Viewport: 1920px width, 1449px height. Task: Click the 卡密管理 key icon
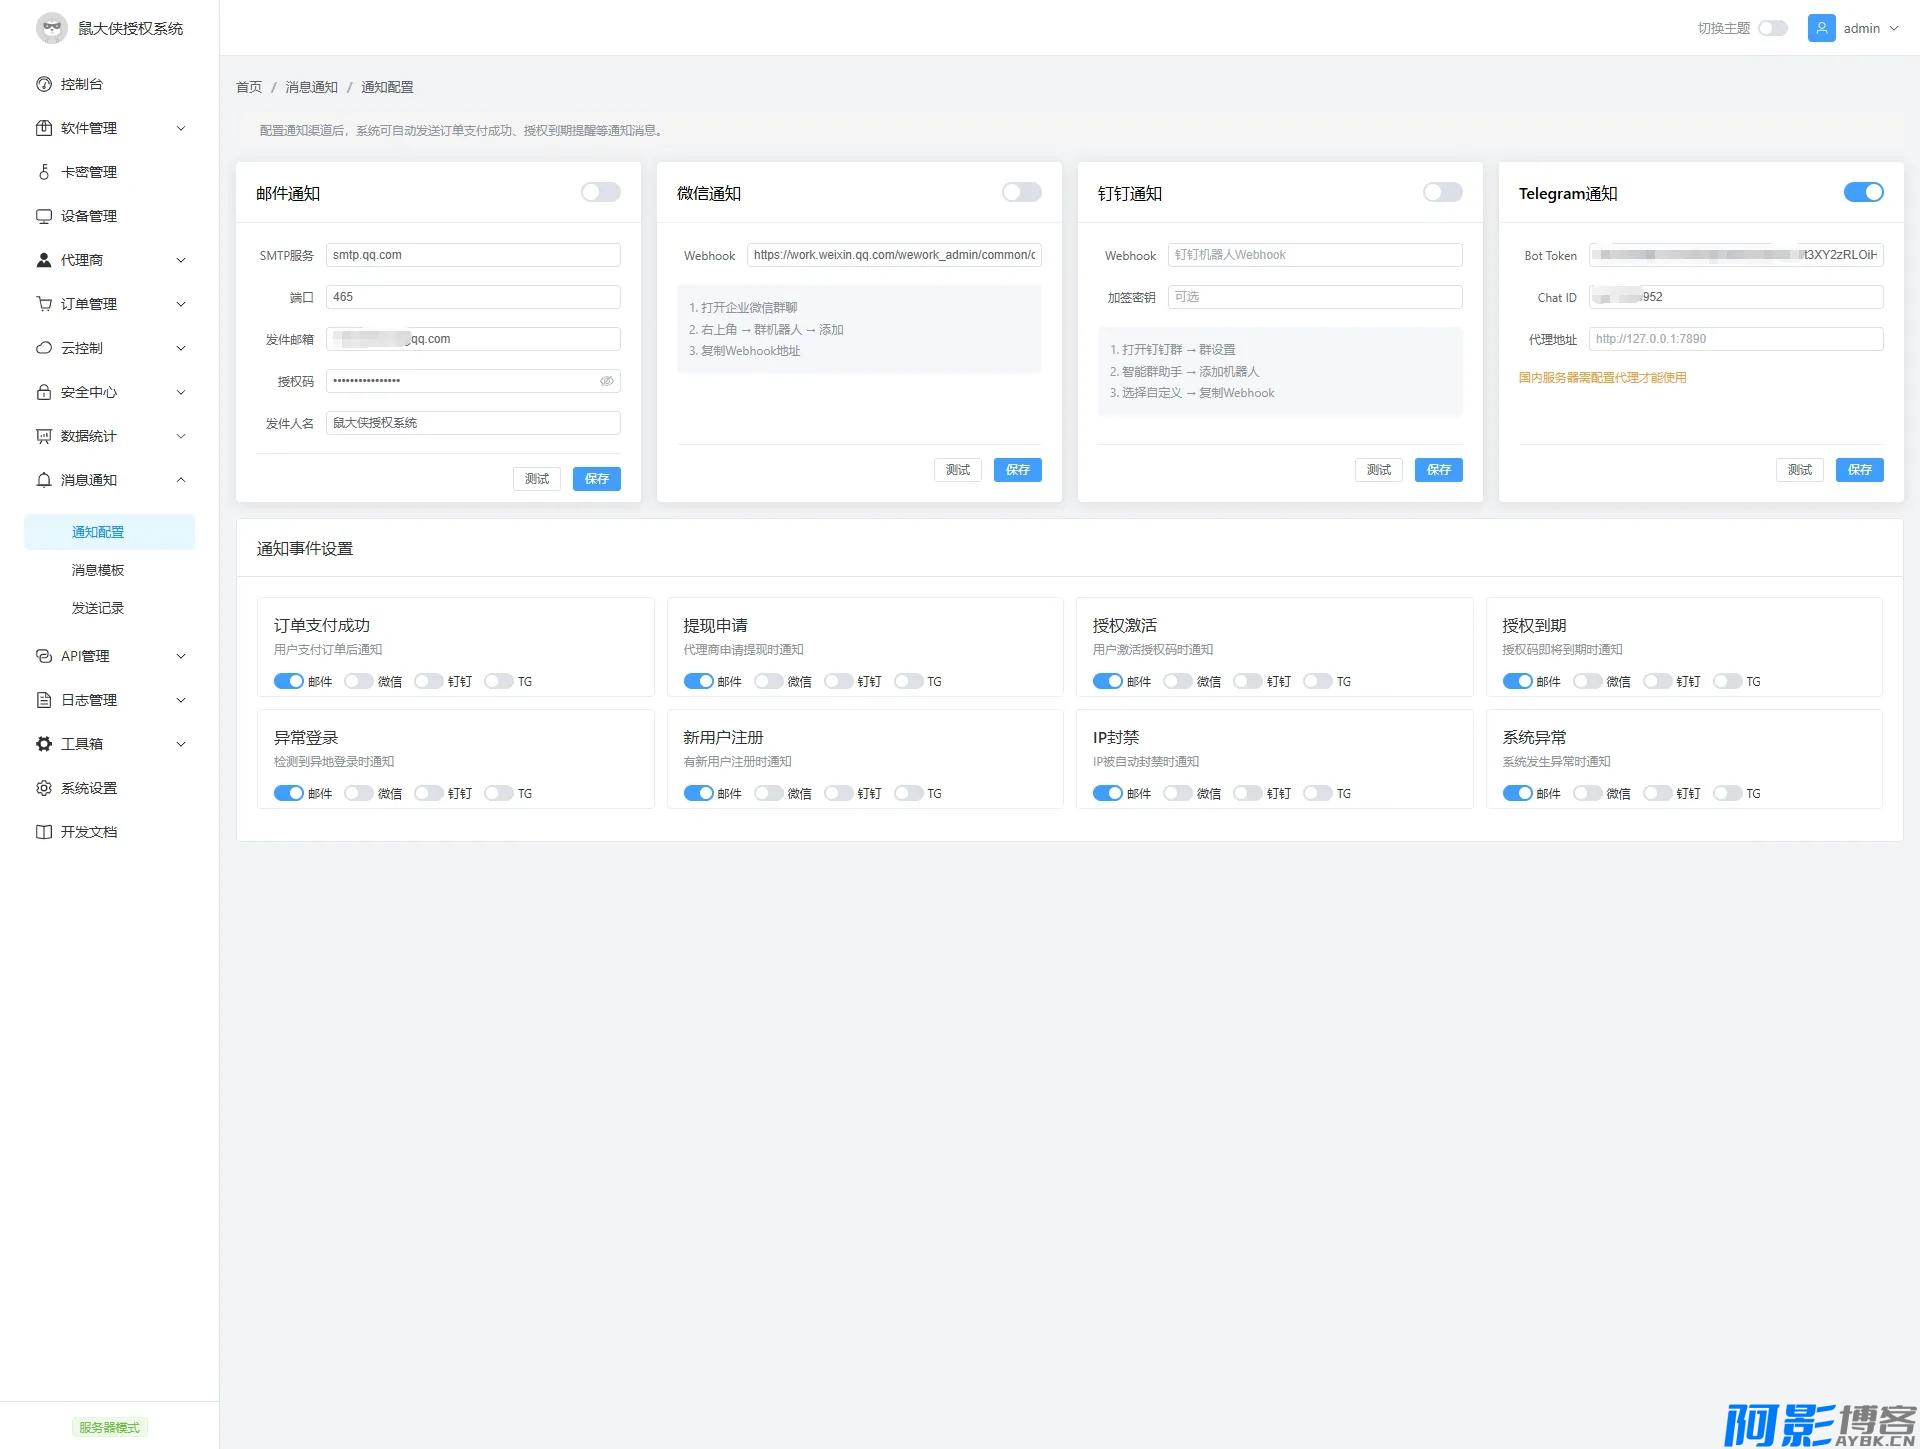[44, 172]
